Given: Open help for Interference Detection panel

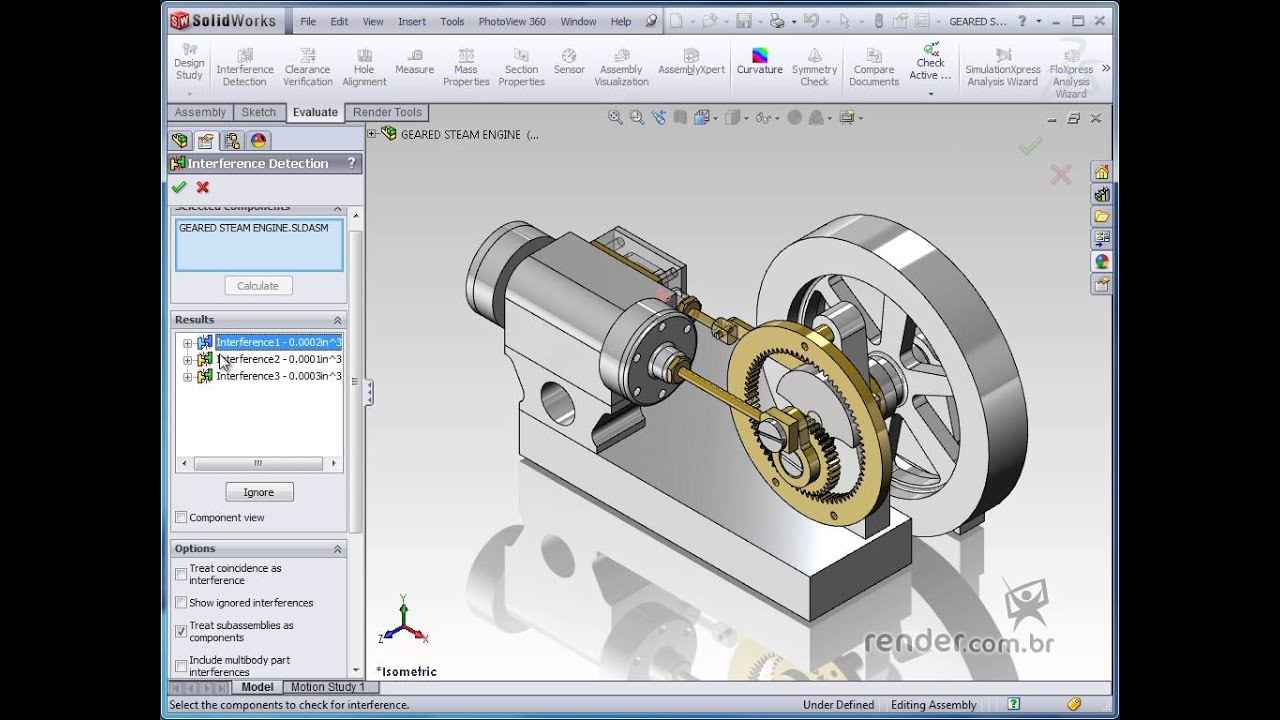Looking at the screenshot, I should pyautogui.click(x=351, y=163).
